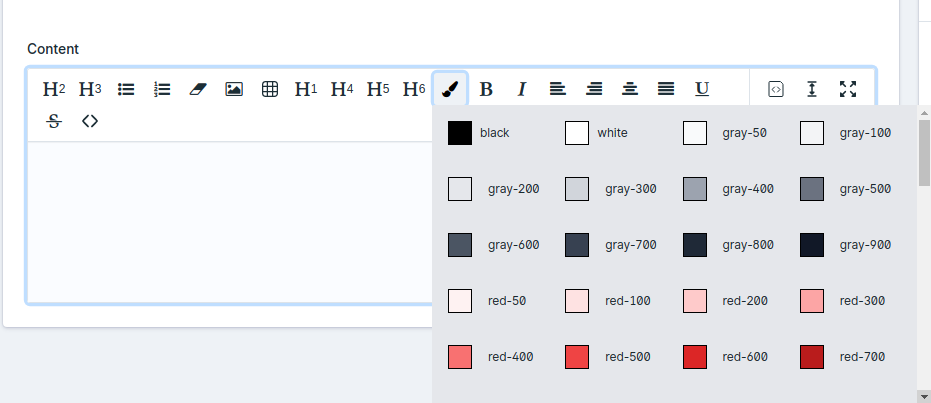Insert inline code with angle brackets icon

coord(90,121)
